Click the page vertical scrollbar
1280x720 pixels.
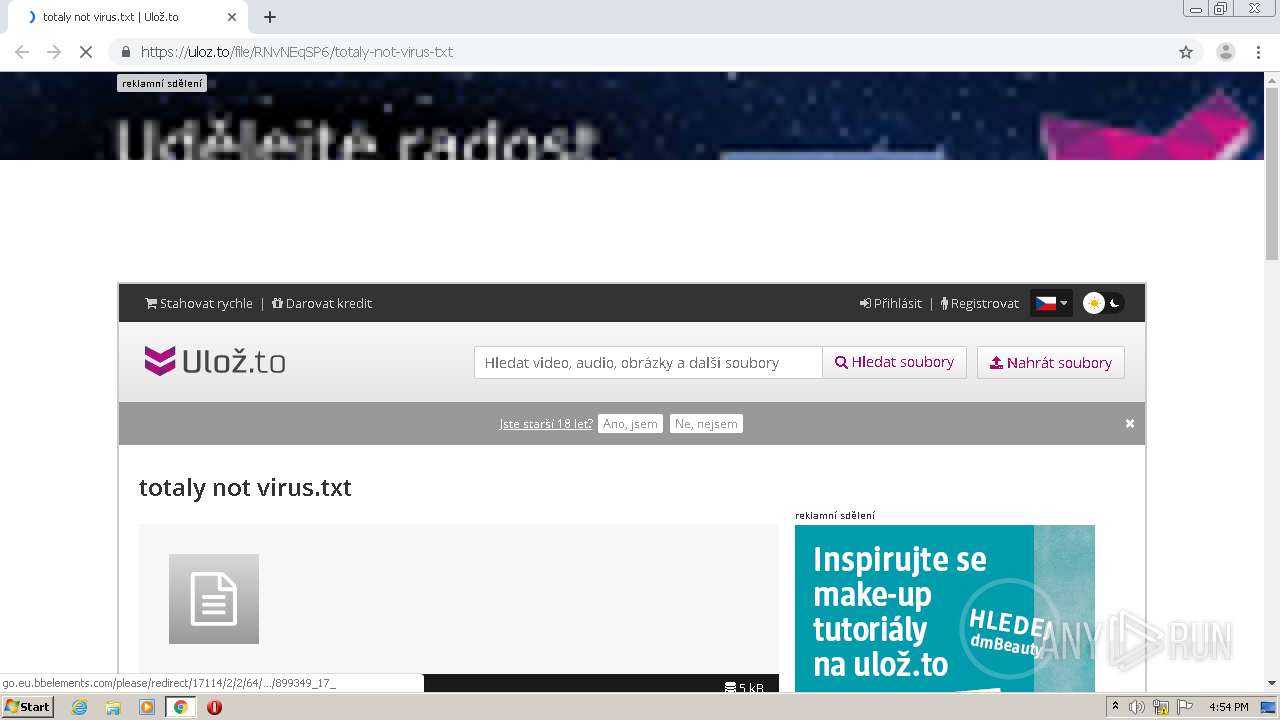click(1272, 175)
